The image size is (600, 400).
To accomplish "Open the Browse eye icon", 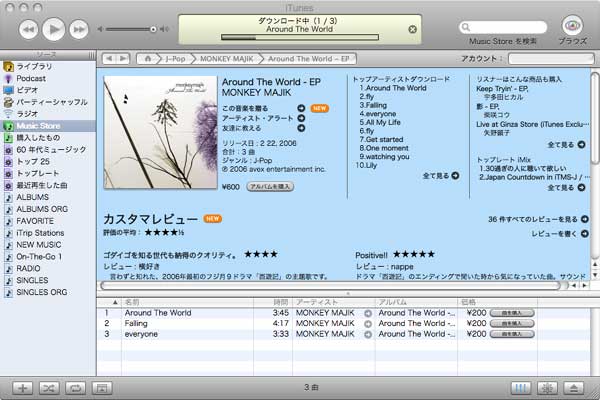I will [x=572, y=26].
